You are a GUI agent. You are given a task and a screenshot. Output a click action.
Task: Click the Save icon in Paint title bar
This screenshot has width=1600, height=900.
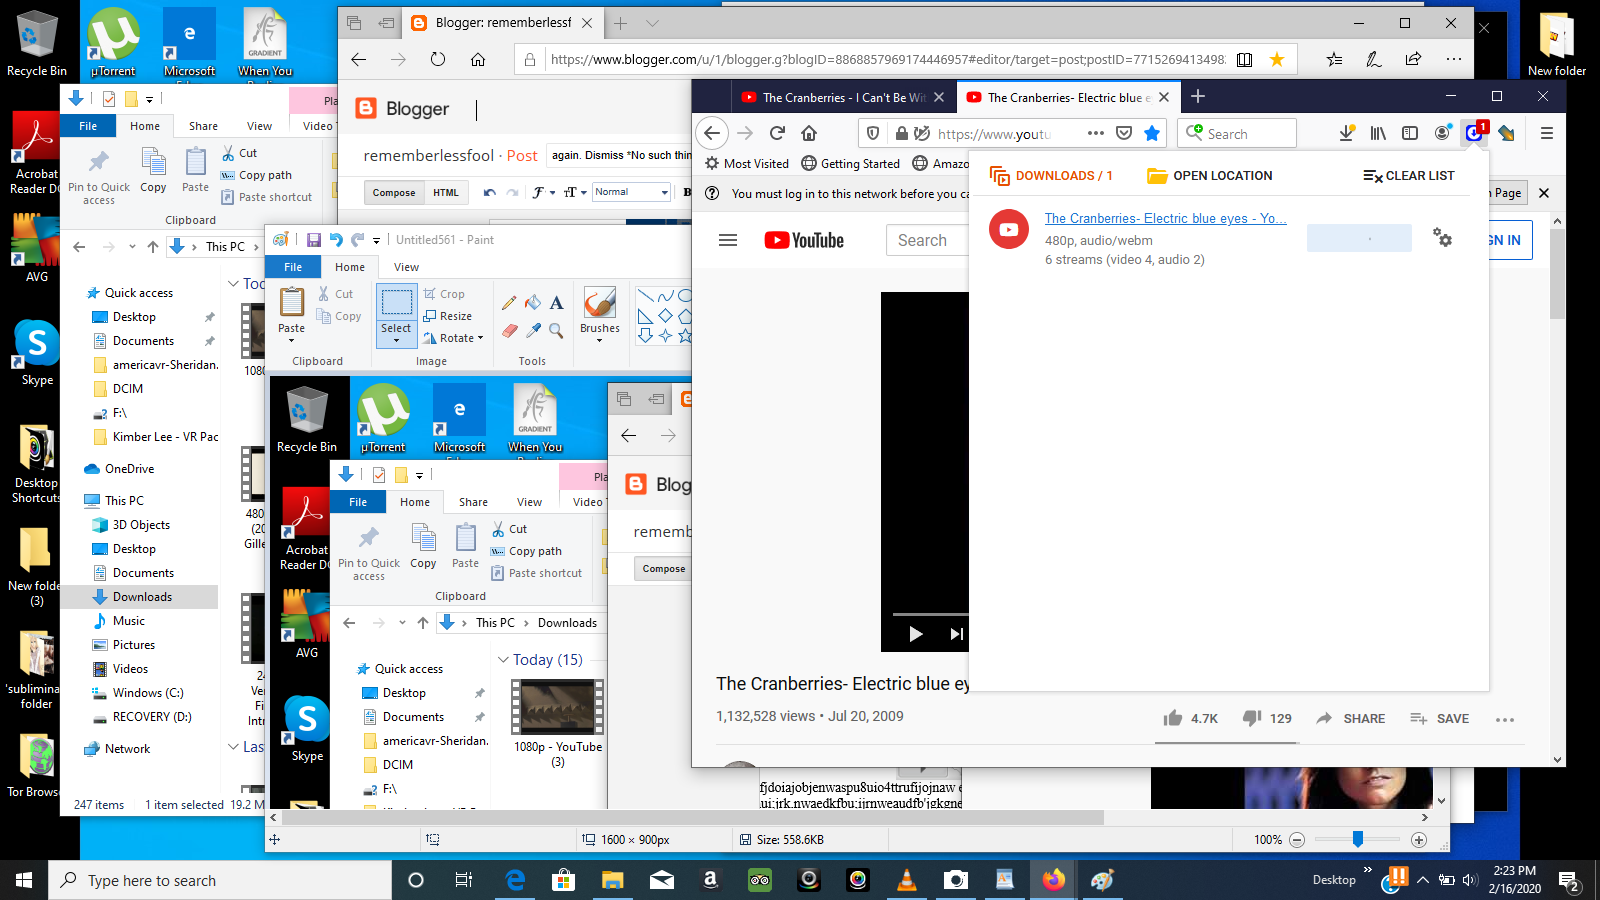314,240
